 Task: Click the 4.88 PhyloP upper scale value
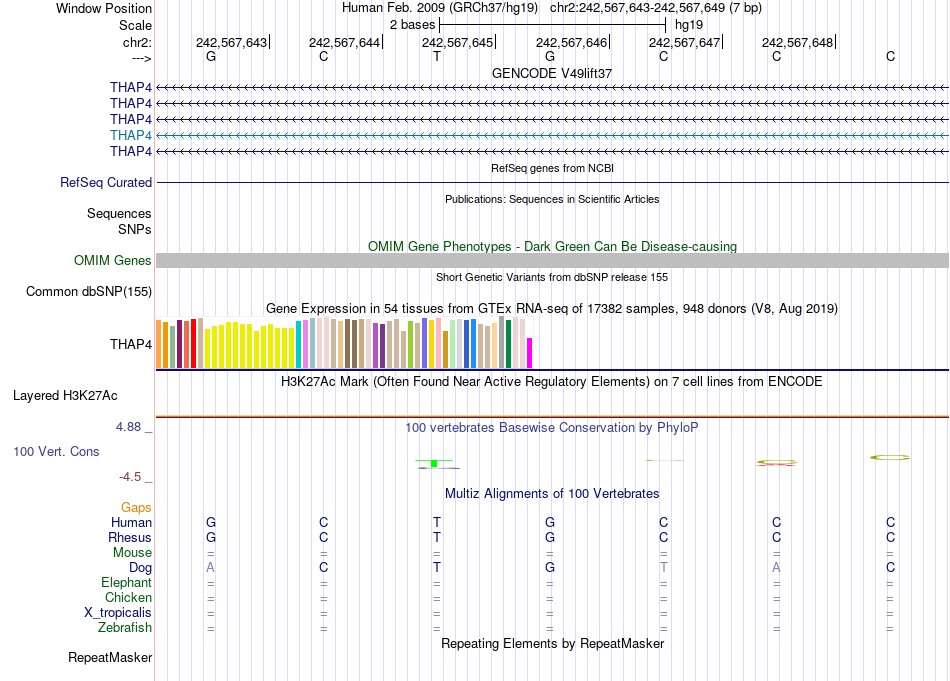pyautogui.click(x=128, y=427)
